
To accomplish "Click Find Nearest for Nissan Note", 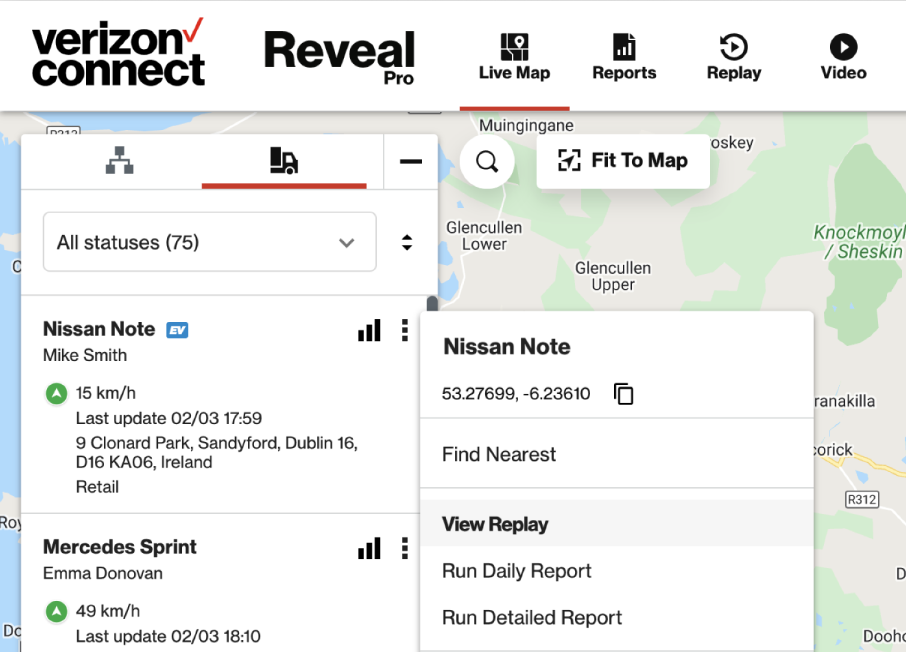I will pyautogui.click(x=498, y=454).
